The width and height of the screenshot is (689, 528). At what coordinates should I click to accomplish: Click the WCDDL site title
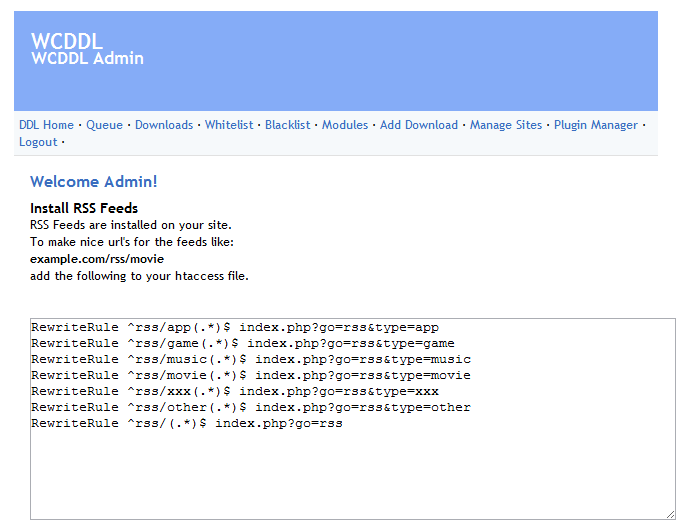[x=67, y=41]
